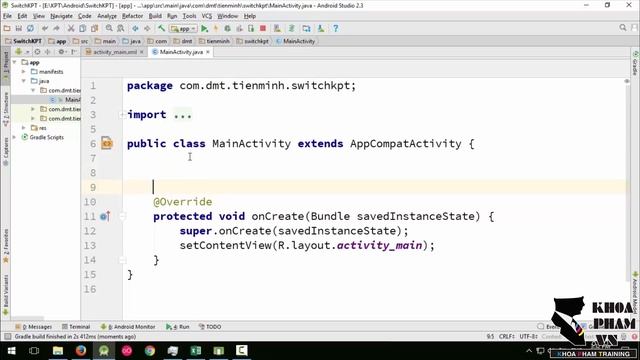Open the Terminal tool window
640x360 pixels.
76,327
